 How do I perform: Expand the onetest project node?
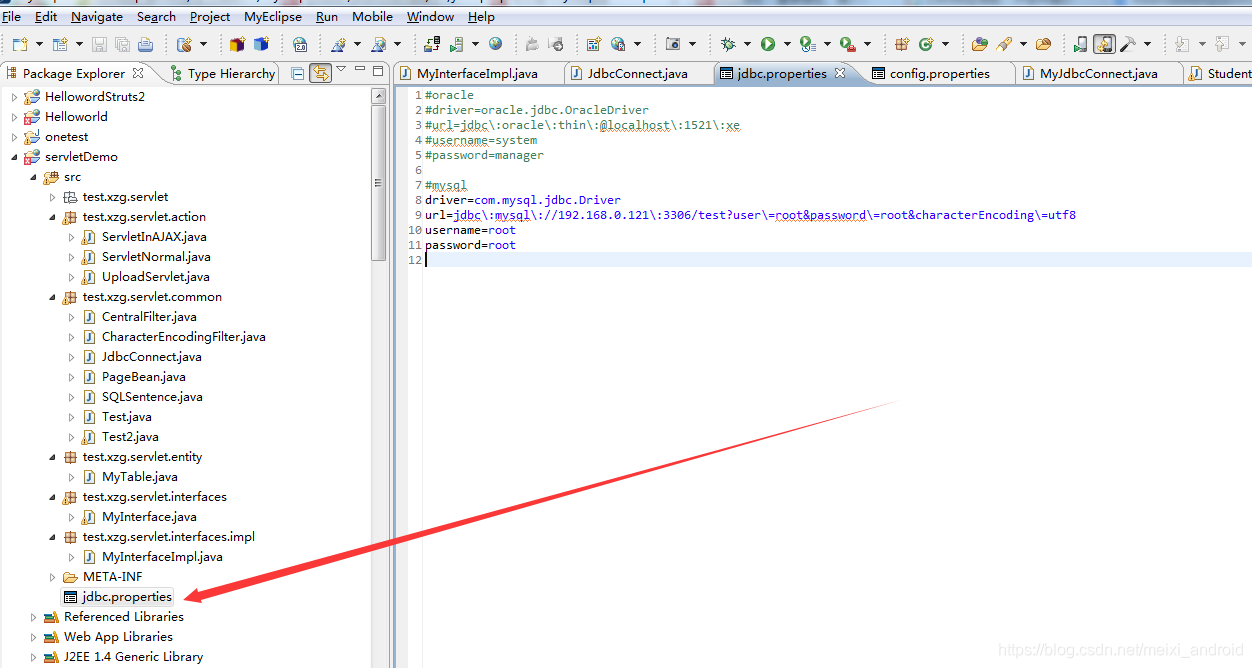coord(14,137)
